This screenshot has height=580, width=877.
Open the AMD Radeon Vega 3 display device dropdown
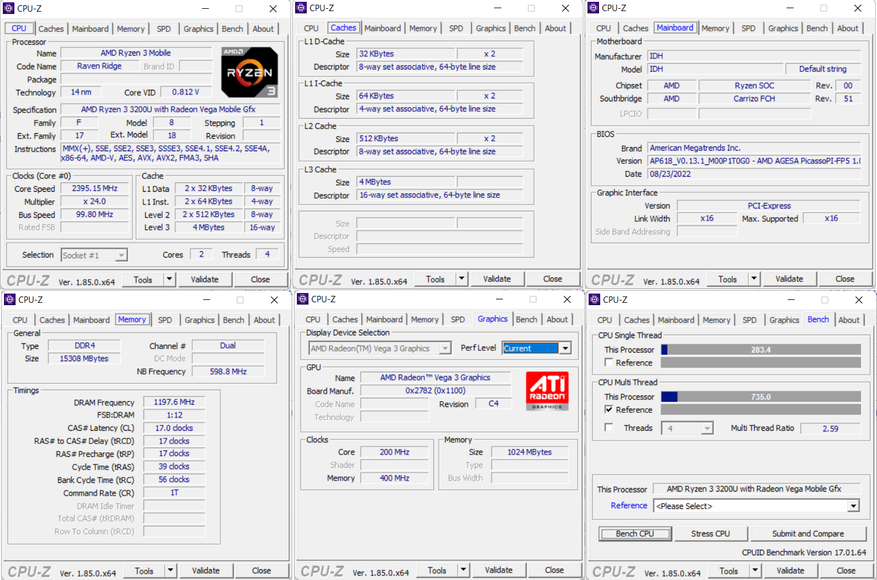click(x=380, y=348)
